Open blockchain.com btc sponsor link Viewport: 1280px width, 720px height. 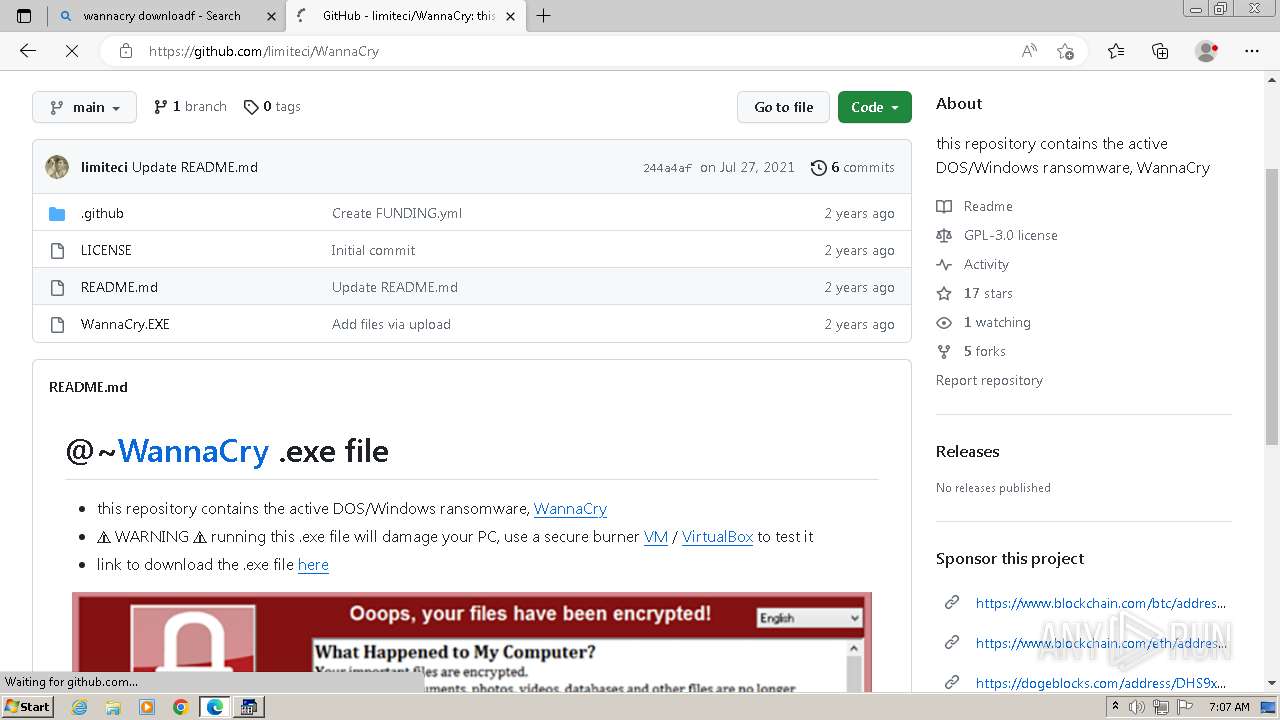[1100, 603]
